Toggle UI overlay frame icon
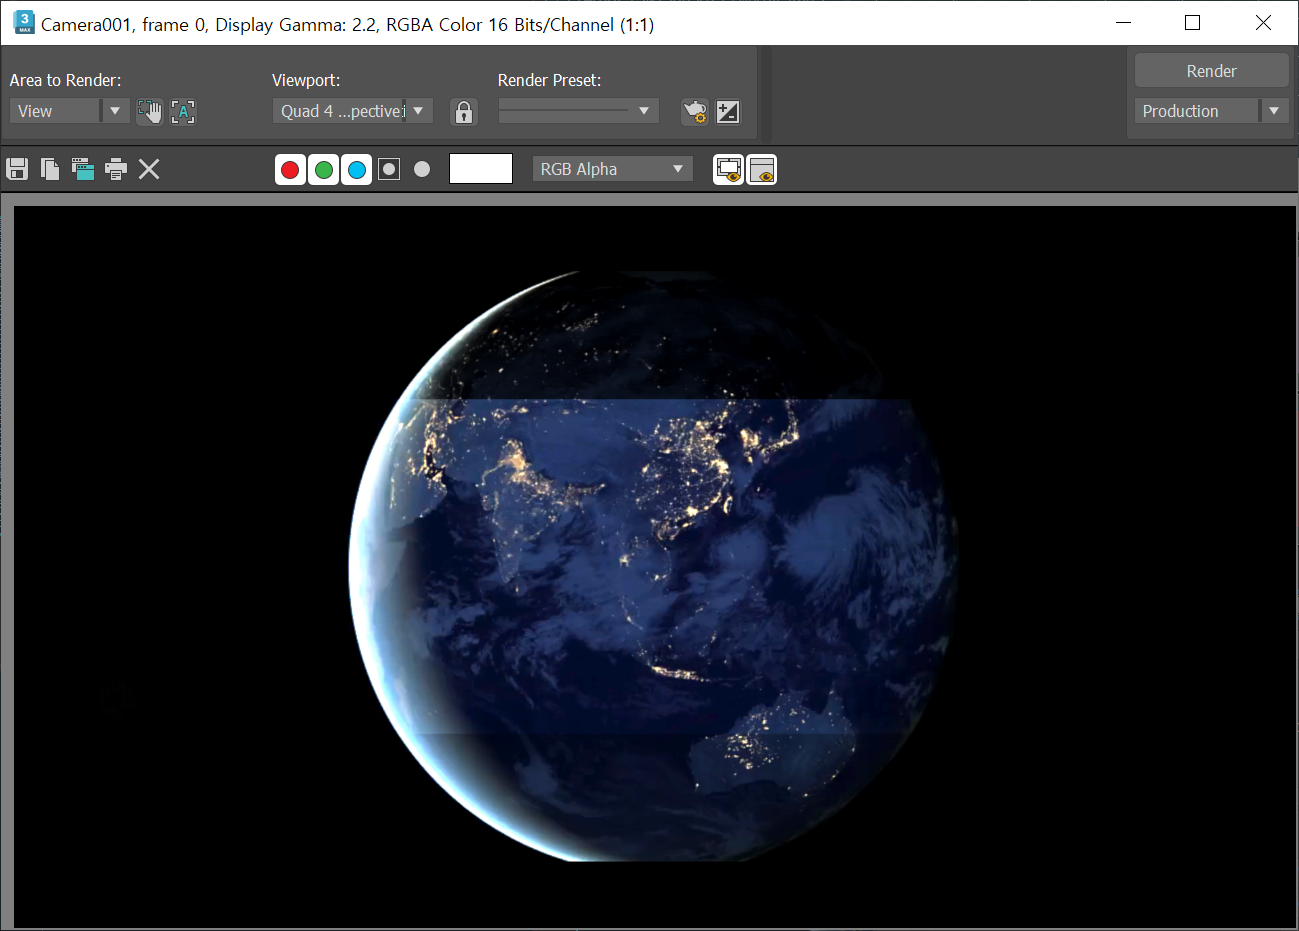 [x=728, y=170]
